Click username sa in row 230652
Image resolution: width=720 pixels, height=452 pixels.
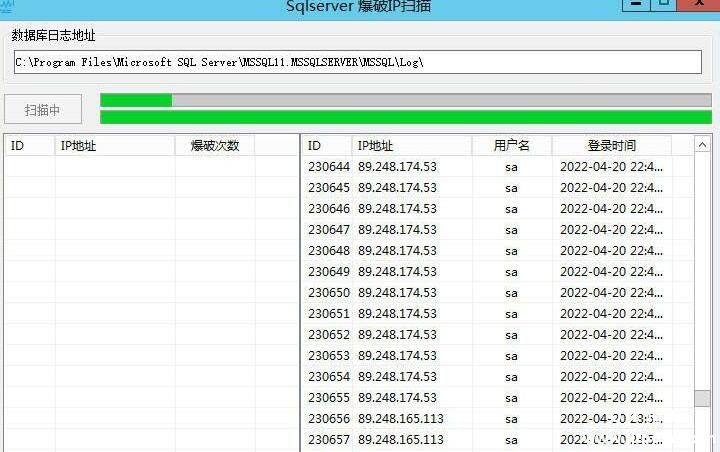[x=512, y=335]
